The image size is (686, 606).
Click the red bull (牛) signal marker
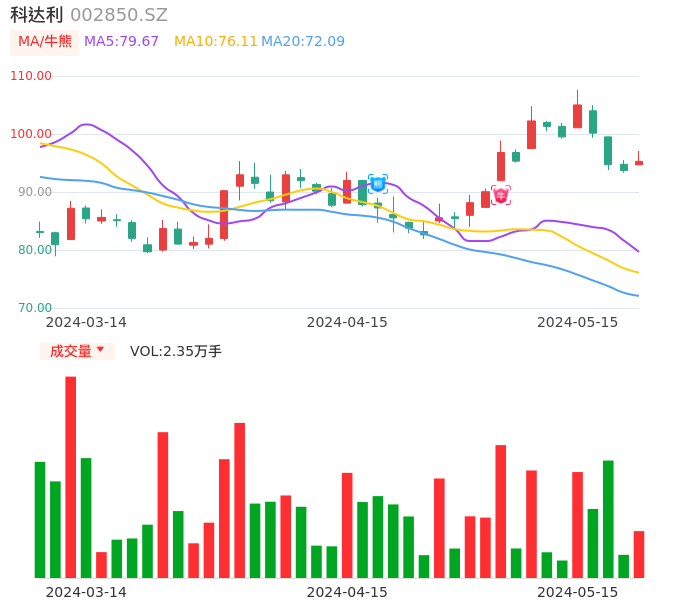[x=501, y=195]
